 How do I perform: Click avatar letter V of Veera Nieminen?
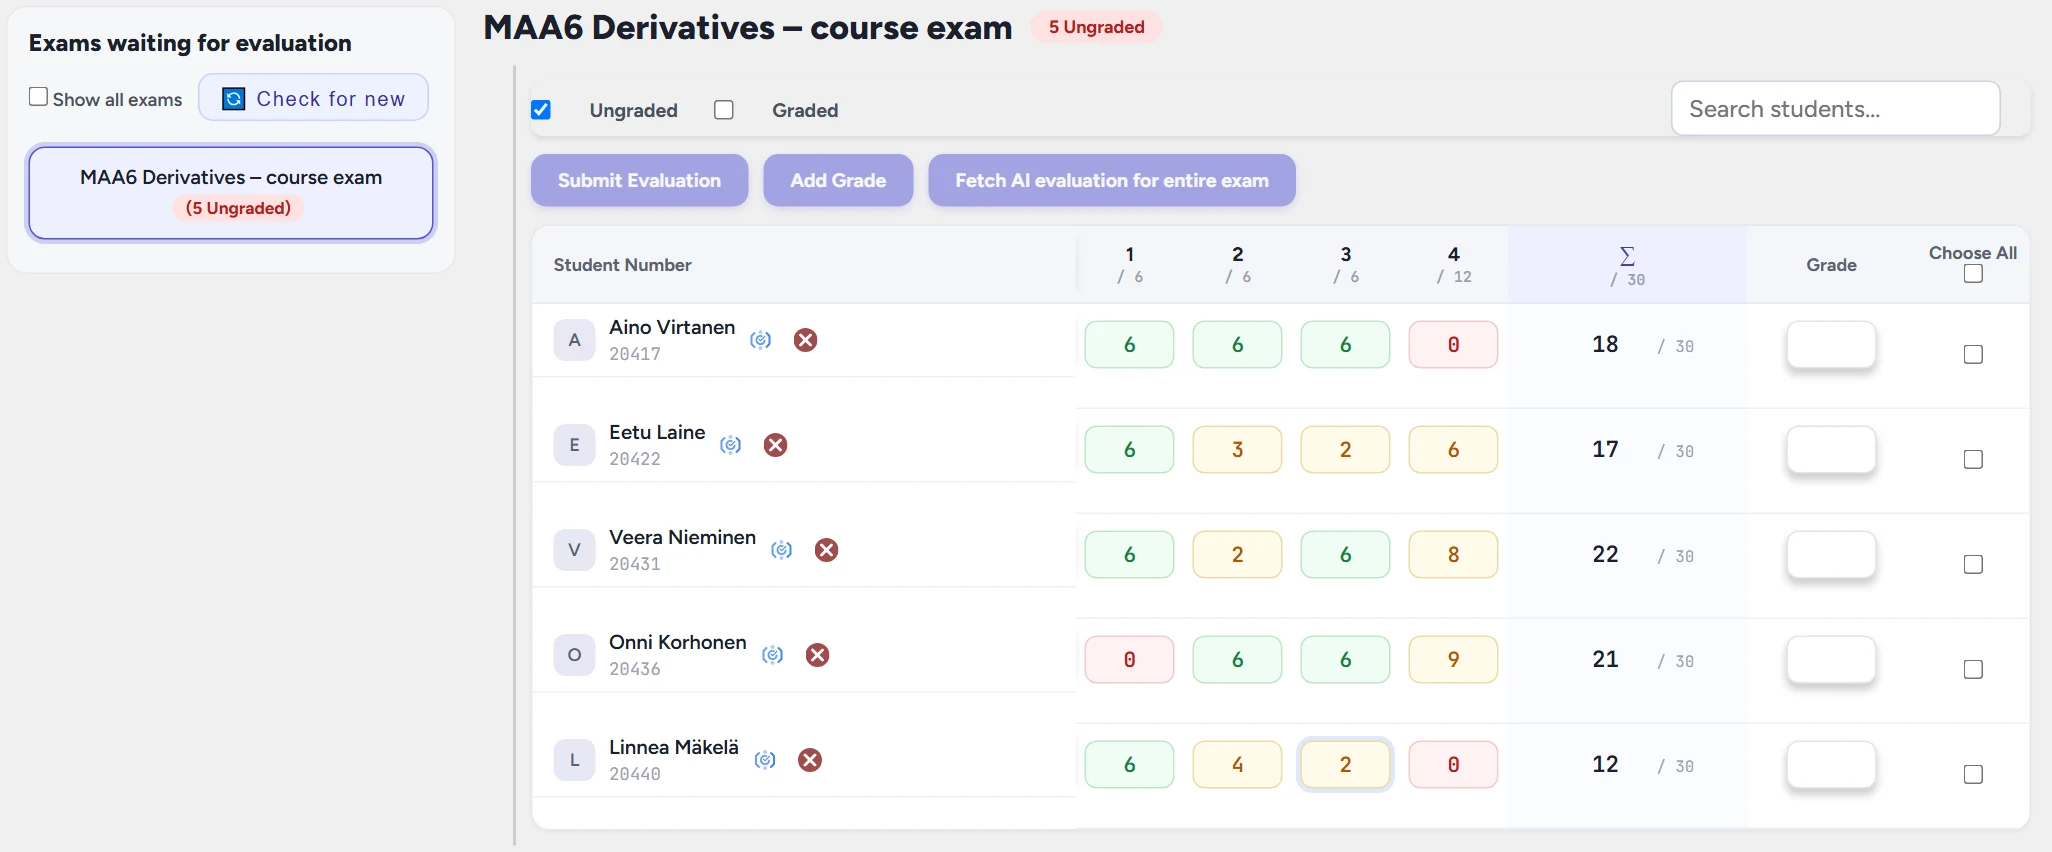point(574,550)
